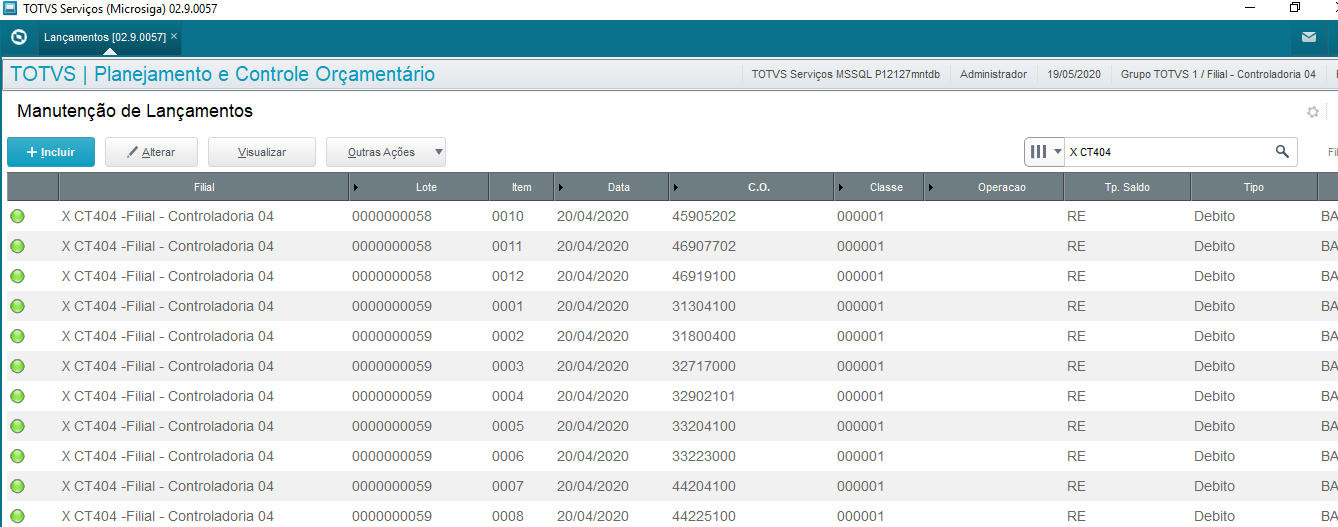
Task: Click the Incluir button
Action: tap(51, 152)
